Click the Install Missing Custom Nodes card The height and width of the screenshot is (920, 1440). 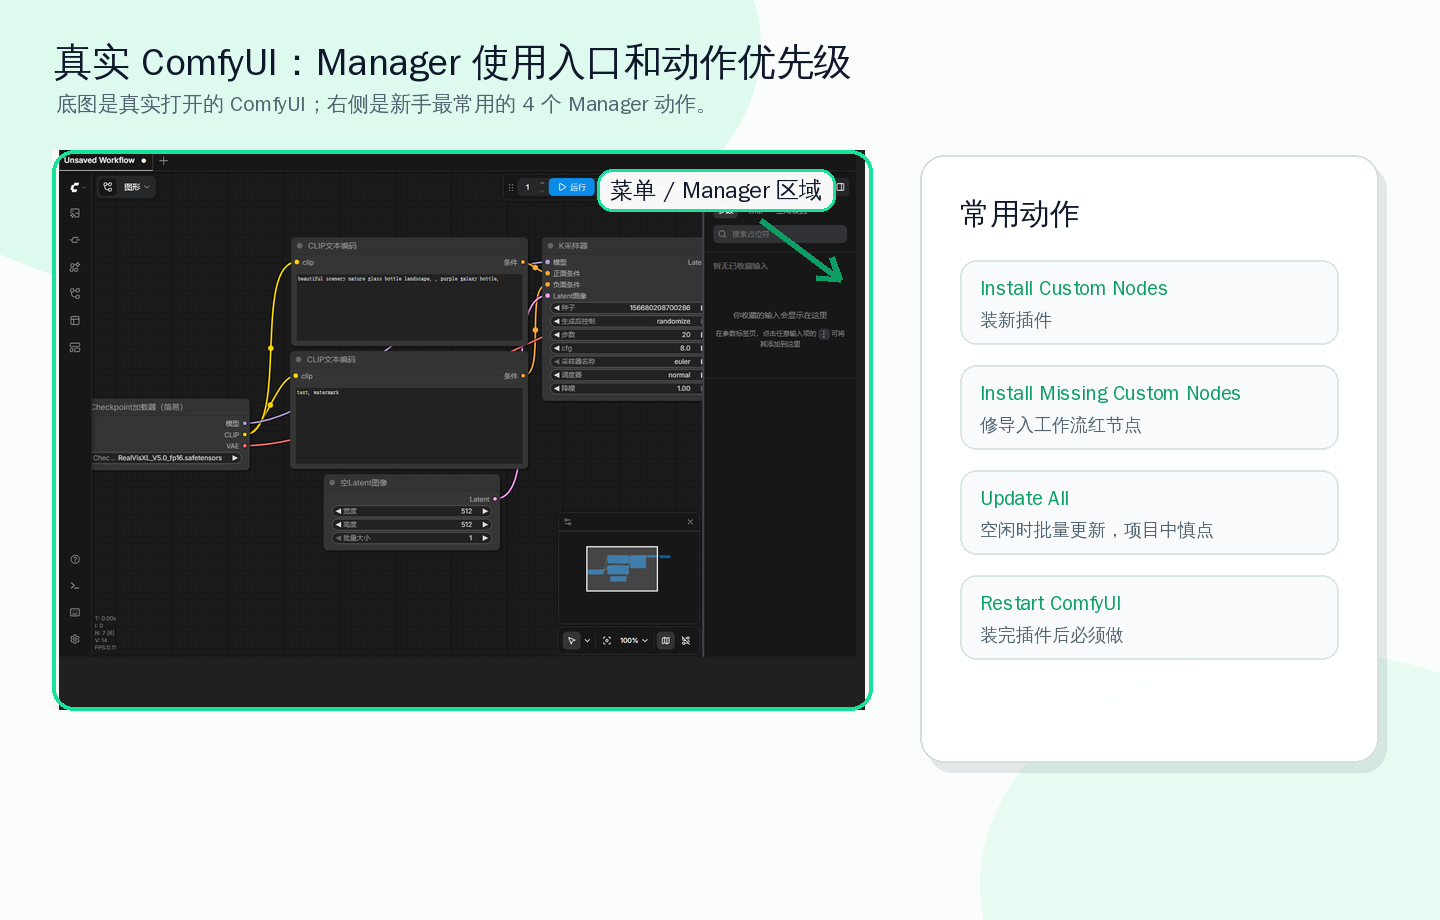[x=1149, y=408]
